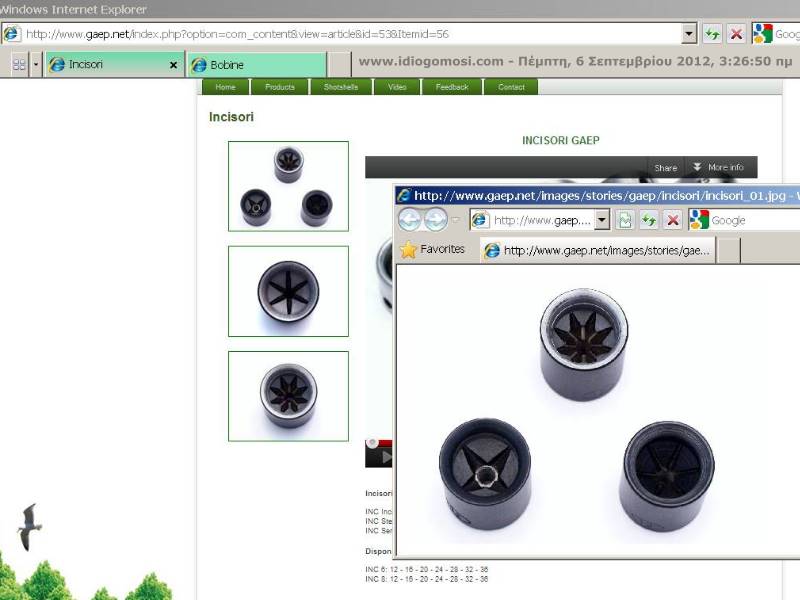The image size is (800, 600).
Task: Open a new blank tab in main window
Action: (339, 65)
